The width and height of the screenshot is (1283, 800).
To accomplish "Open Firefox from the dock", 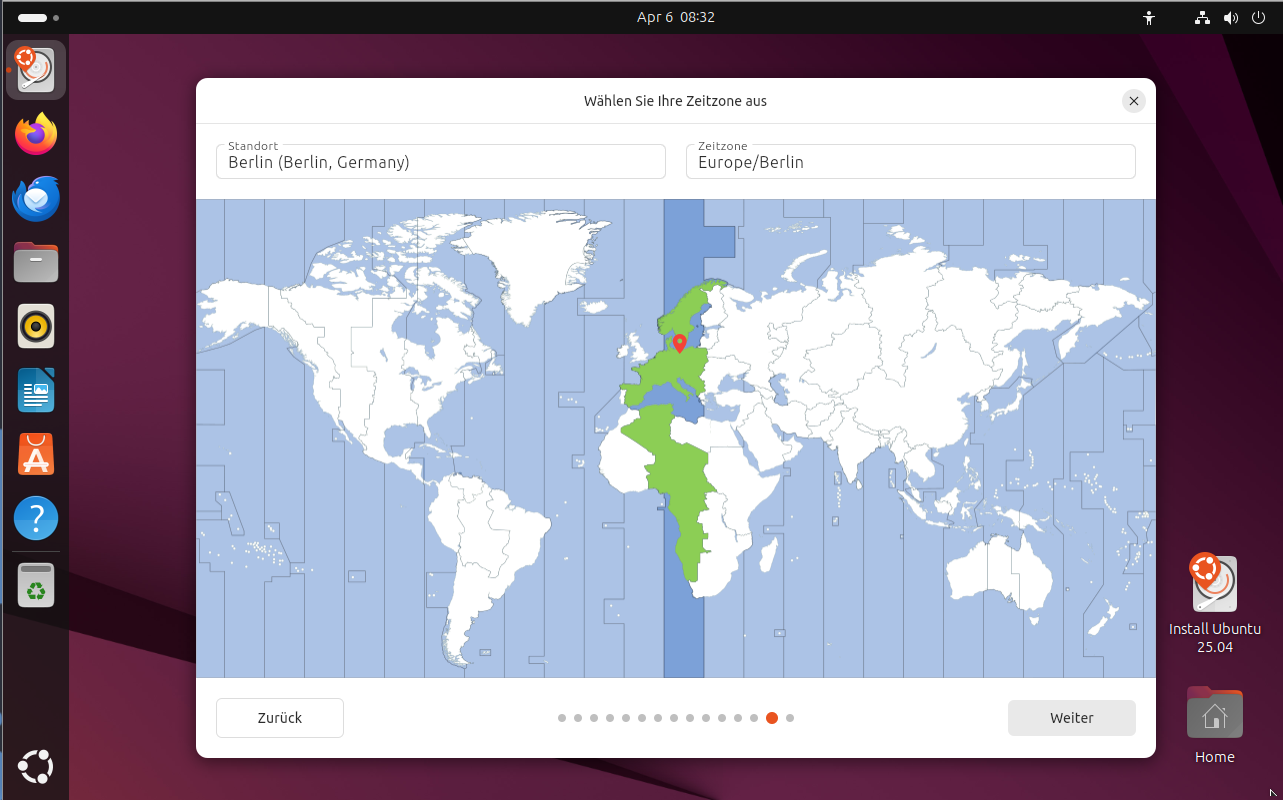I will [x=36, y=134].
